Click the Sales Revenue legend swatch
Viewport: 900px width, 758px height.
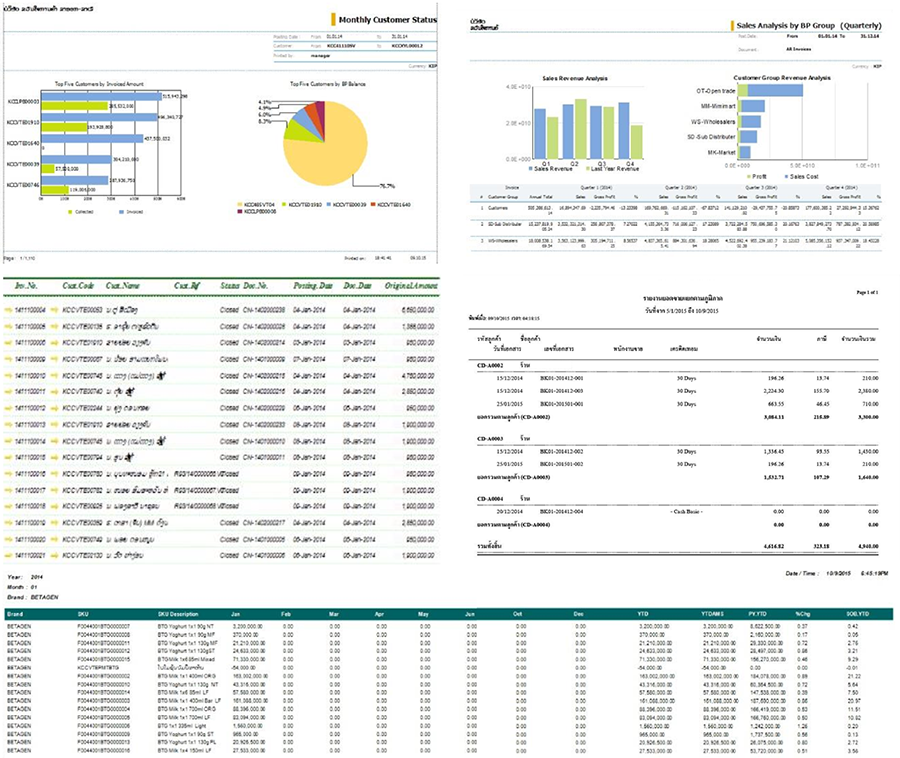[x=531, y=169]
